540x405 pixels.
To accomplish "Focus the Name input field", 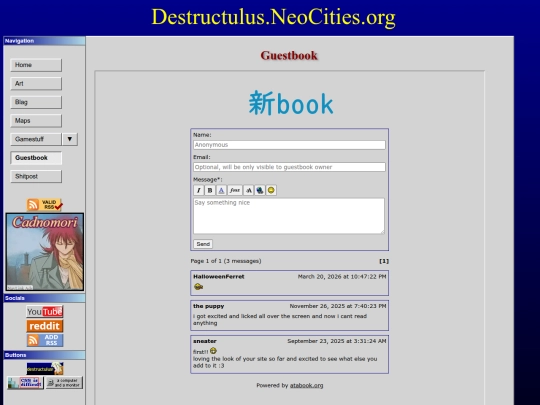I will (x=289, y=145).
